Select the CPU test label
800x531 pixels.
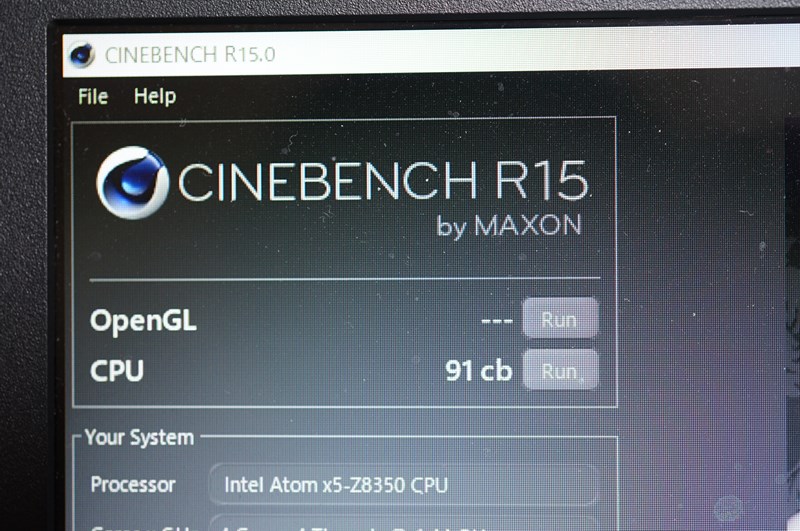pyautogui.click(x=117, y=371)
